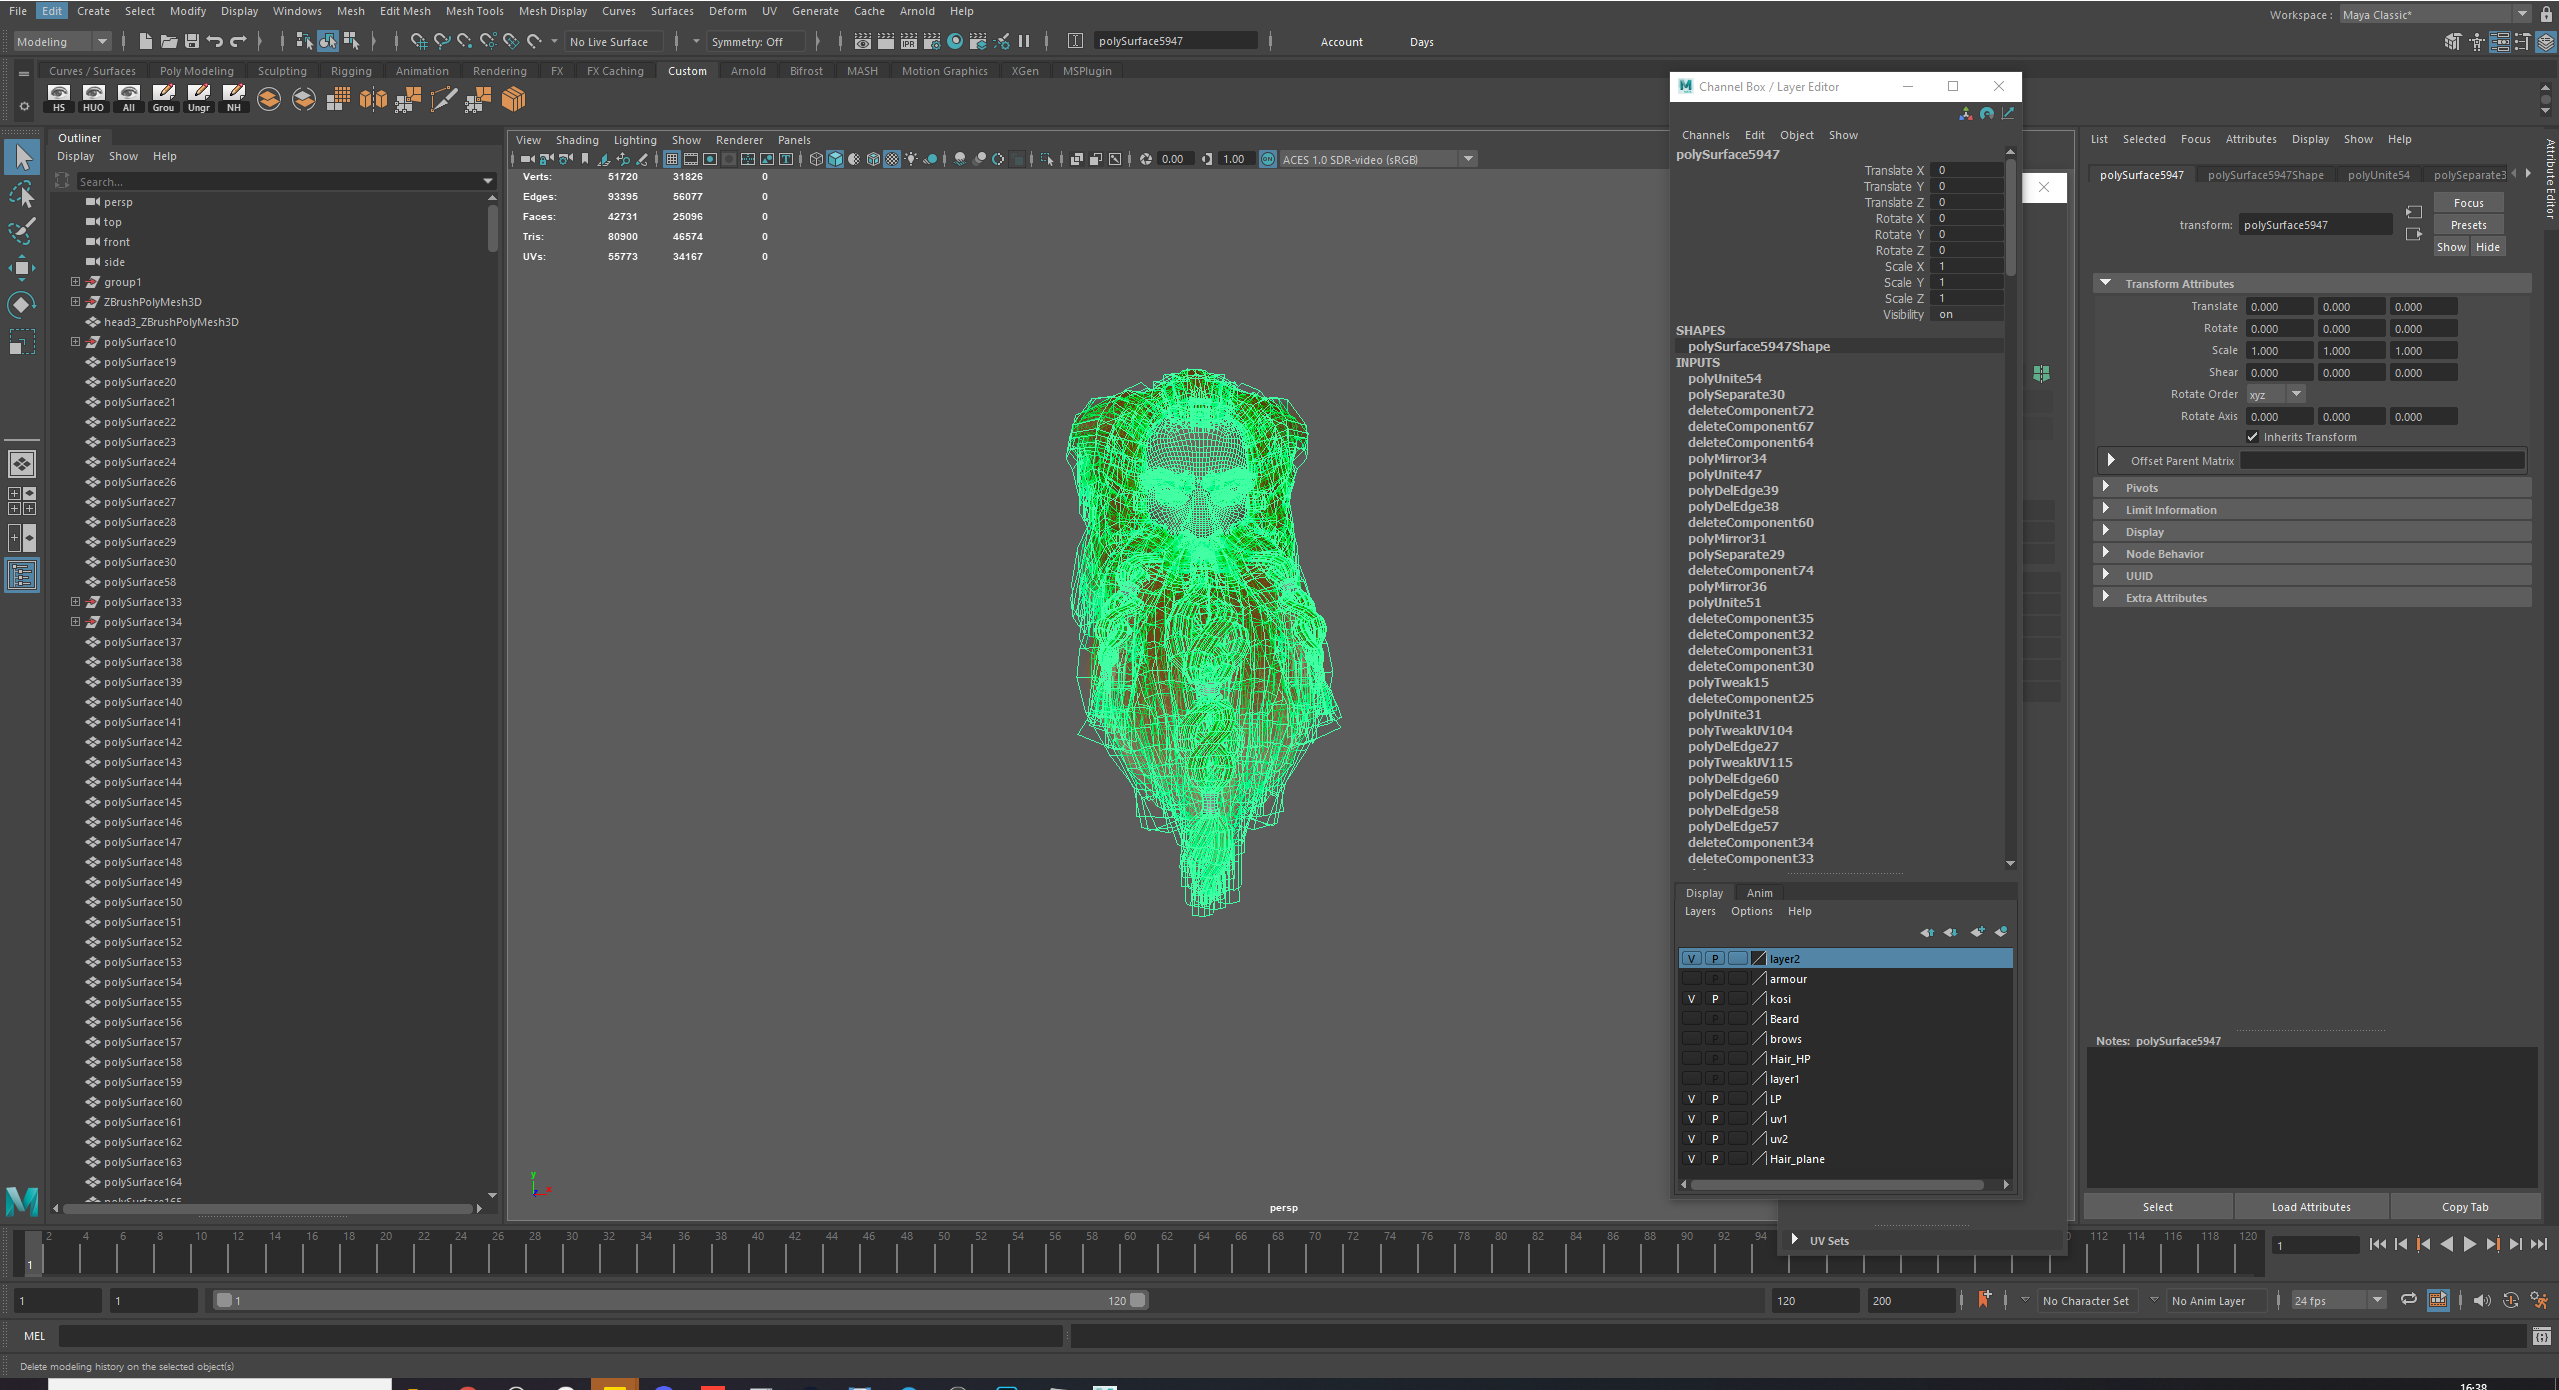
Task: Activate the Move tool in toolbox
Action: pos(22,267)
